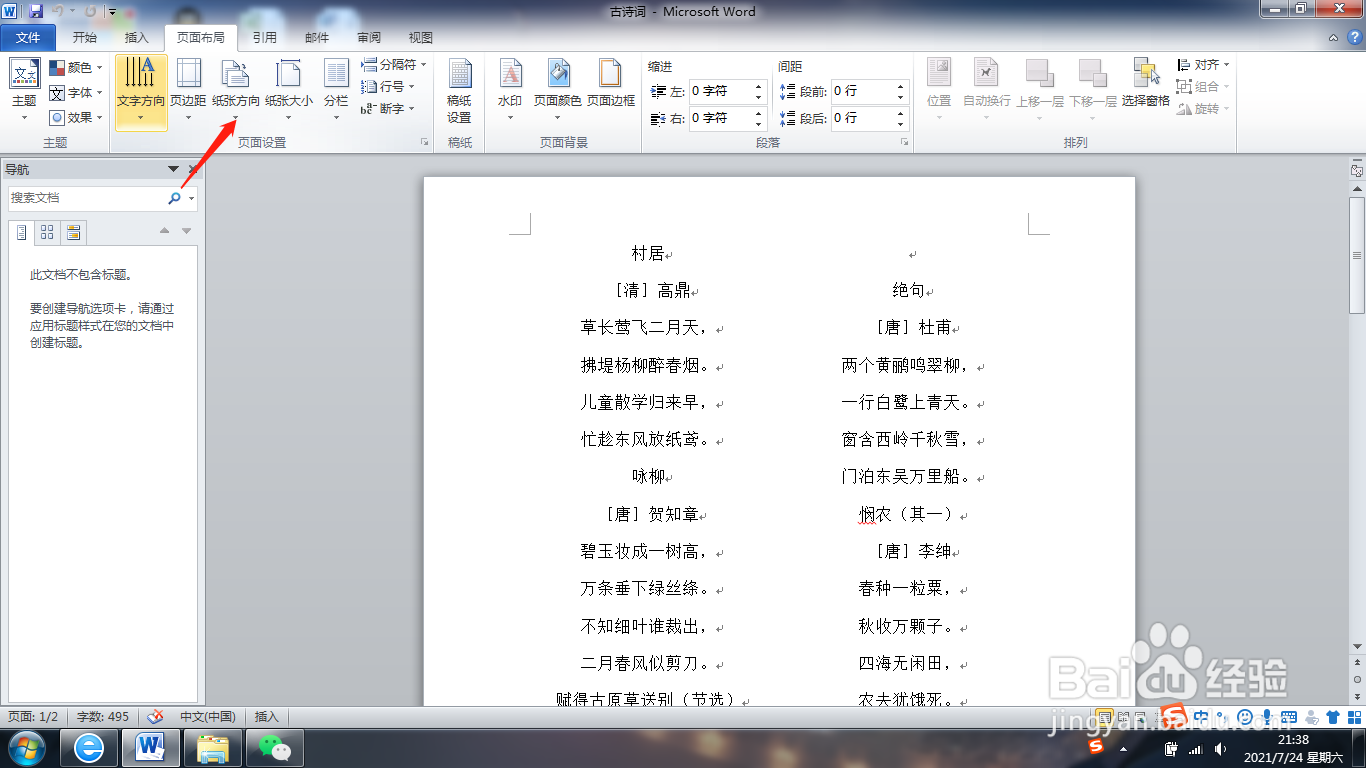Open the 断字 hyphenation dropdown
1366x768 pixels.
(388, 109)
